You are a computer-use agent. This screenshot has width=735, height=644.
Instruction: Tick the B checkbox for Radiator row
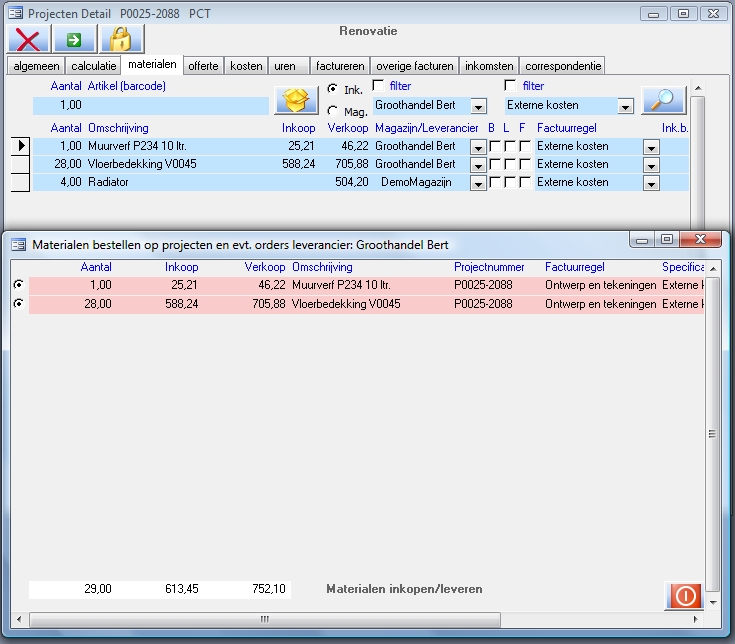[495, 182]
